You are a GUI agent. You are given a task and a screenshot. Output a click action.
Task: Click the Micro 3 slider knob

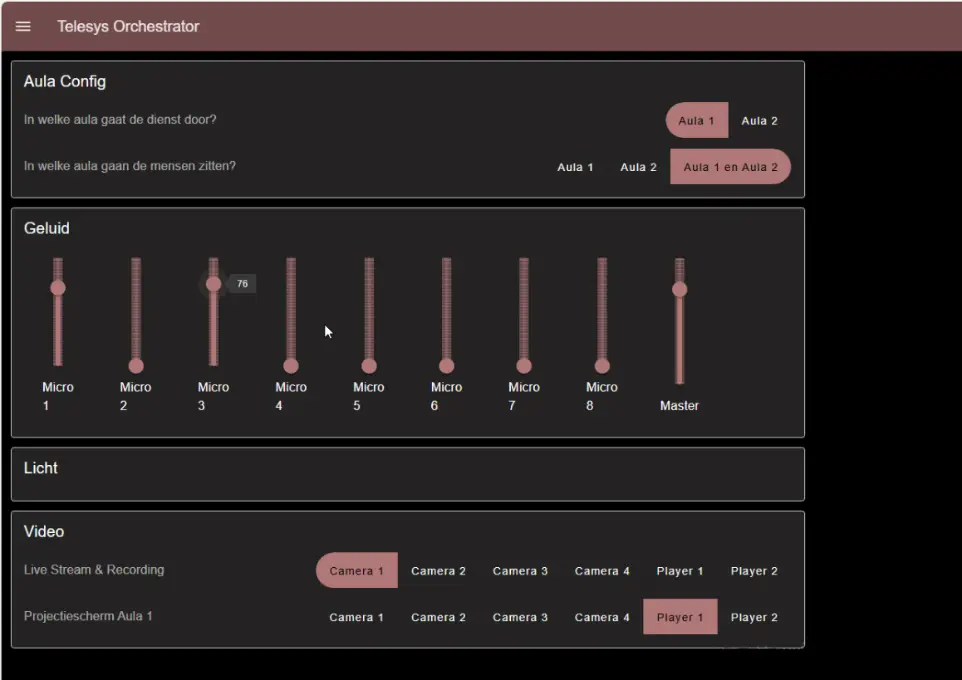213,284
